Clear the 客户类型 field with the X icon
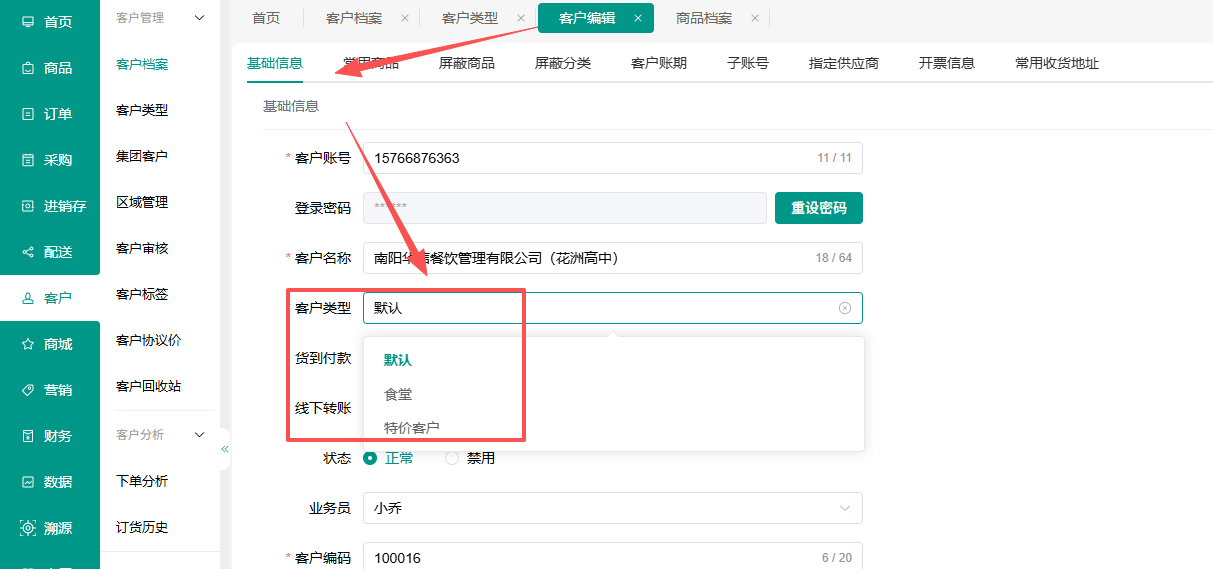 pos(845,308)
